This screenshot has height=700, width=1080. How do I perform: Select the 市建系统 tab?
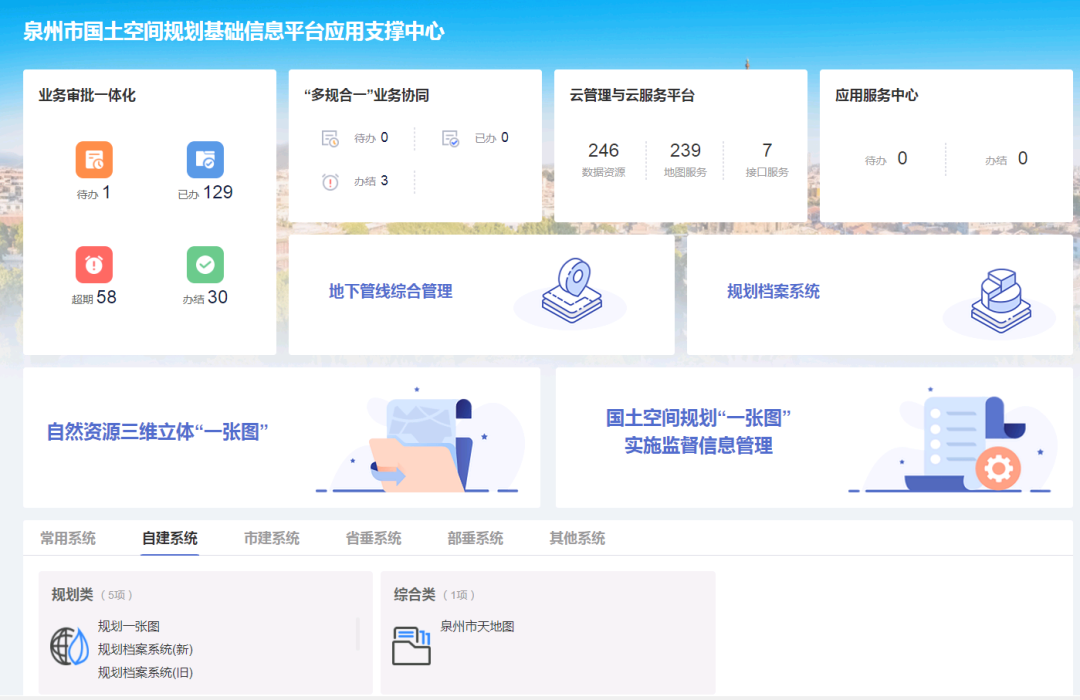271,538
